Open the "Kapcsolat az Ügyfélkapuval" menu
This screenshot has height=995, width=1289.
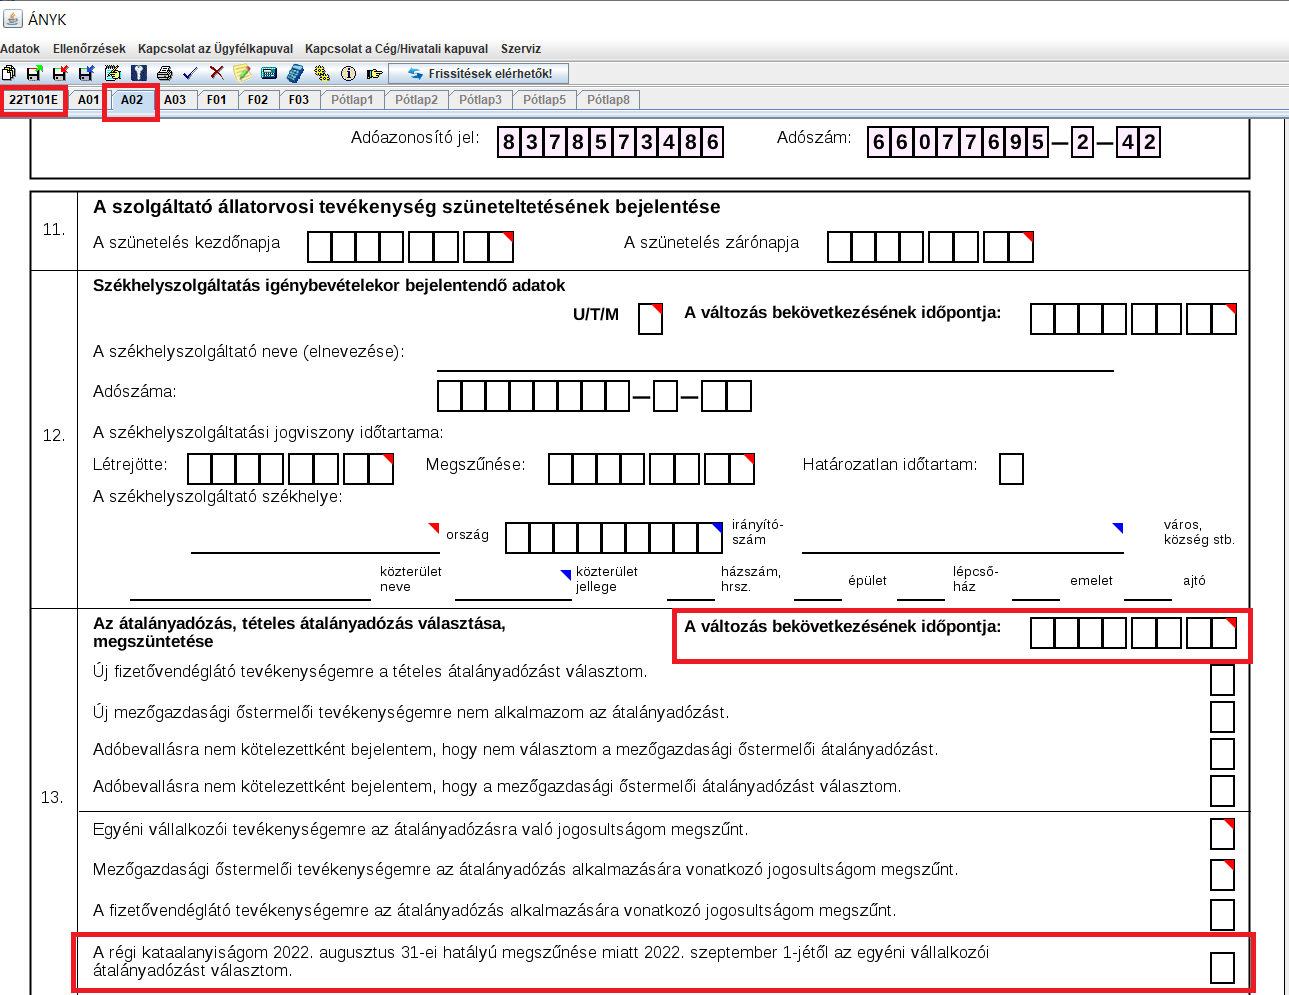(x=215, y=48)
